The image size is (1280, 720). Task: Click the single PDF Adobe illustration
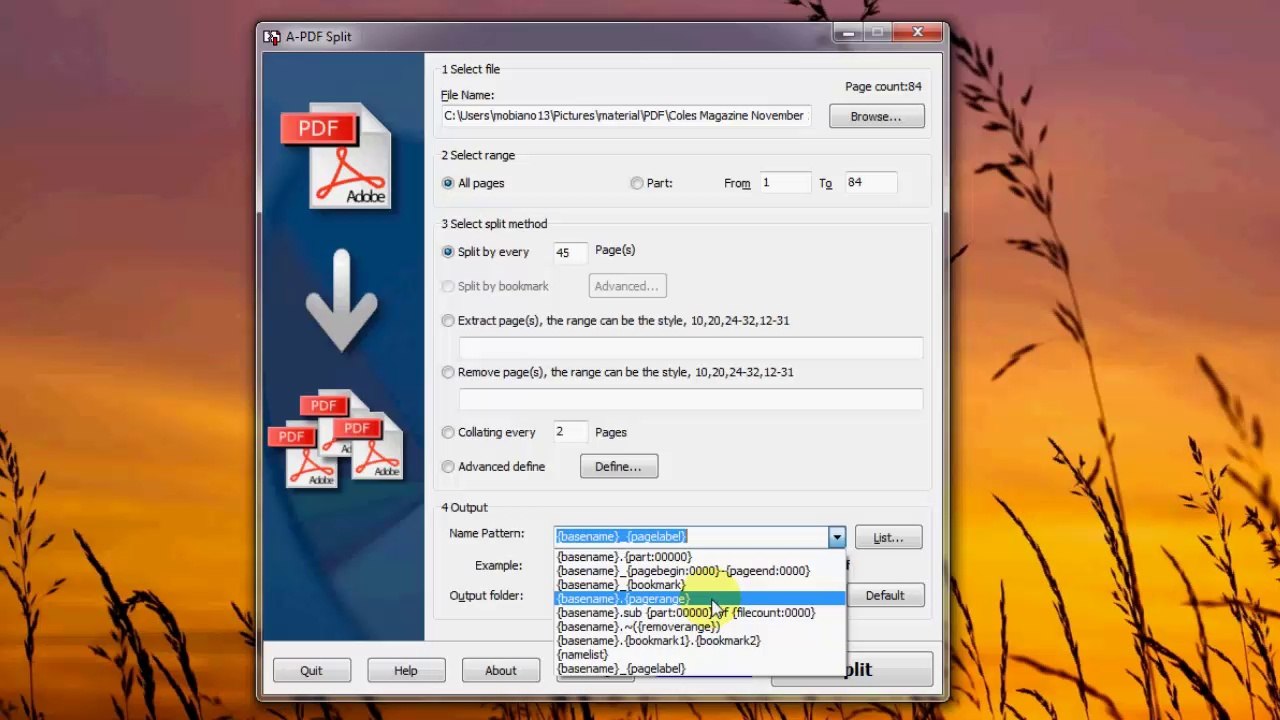tap(337, 156)
